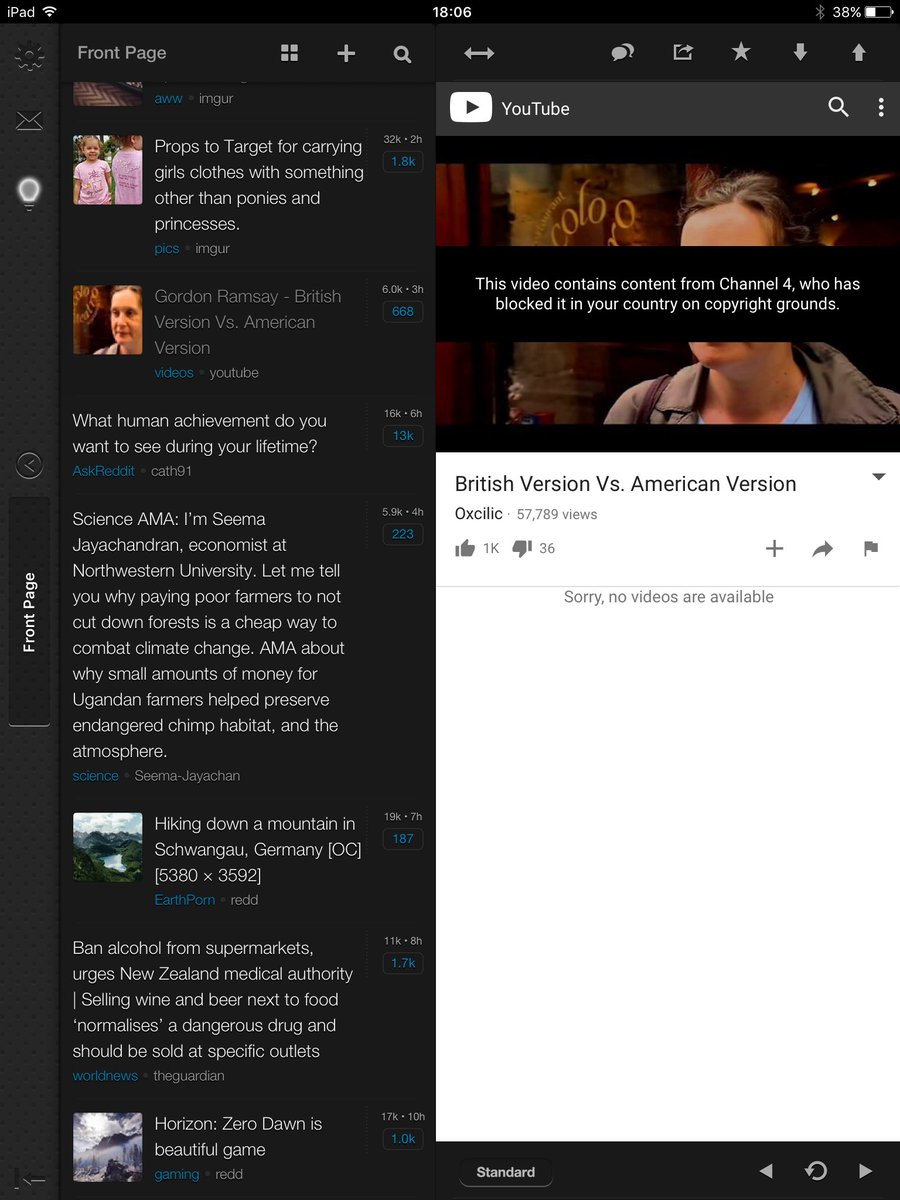Tap 18:06 clock in status bar
900x1200 pixels.
[451, 12]
